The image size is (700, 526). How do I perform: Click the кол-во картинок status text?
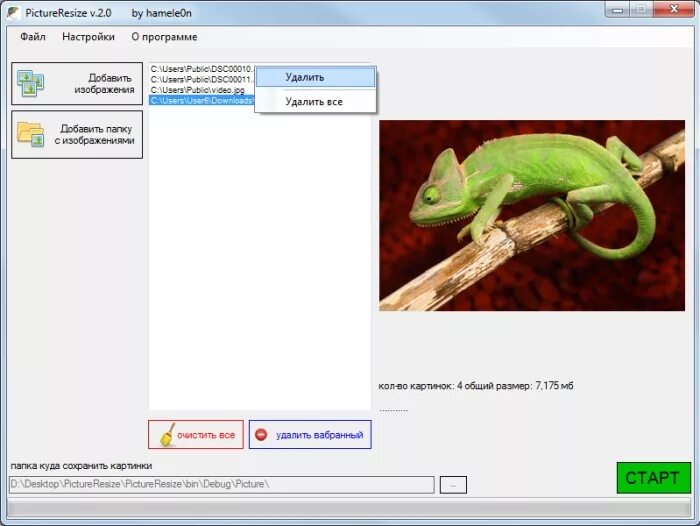tap(476, 385)
